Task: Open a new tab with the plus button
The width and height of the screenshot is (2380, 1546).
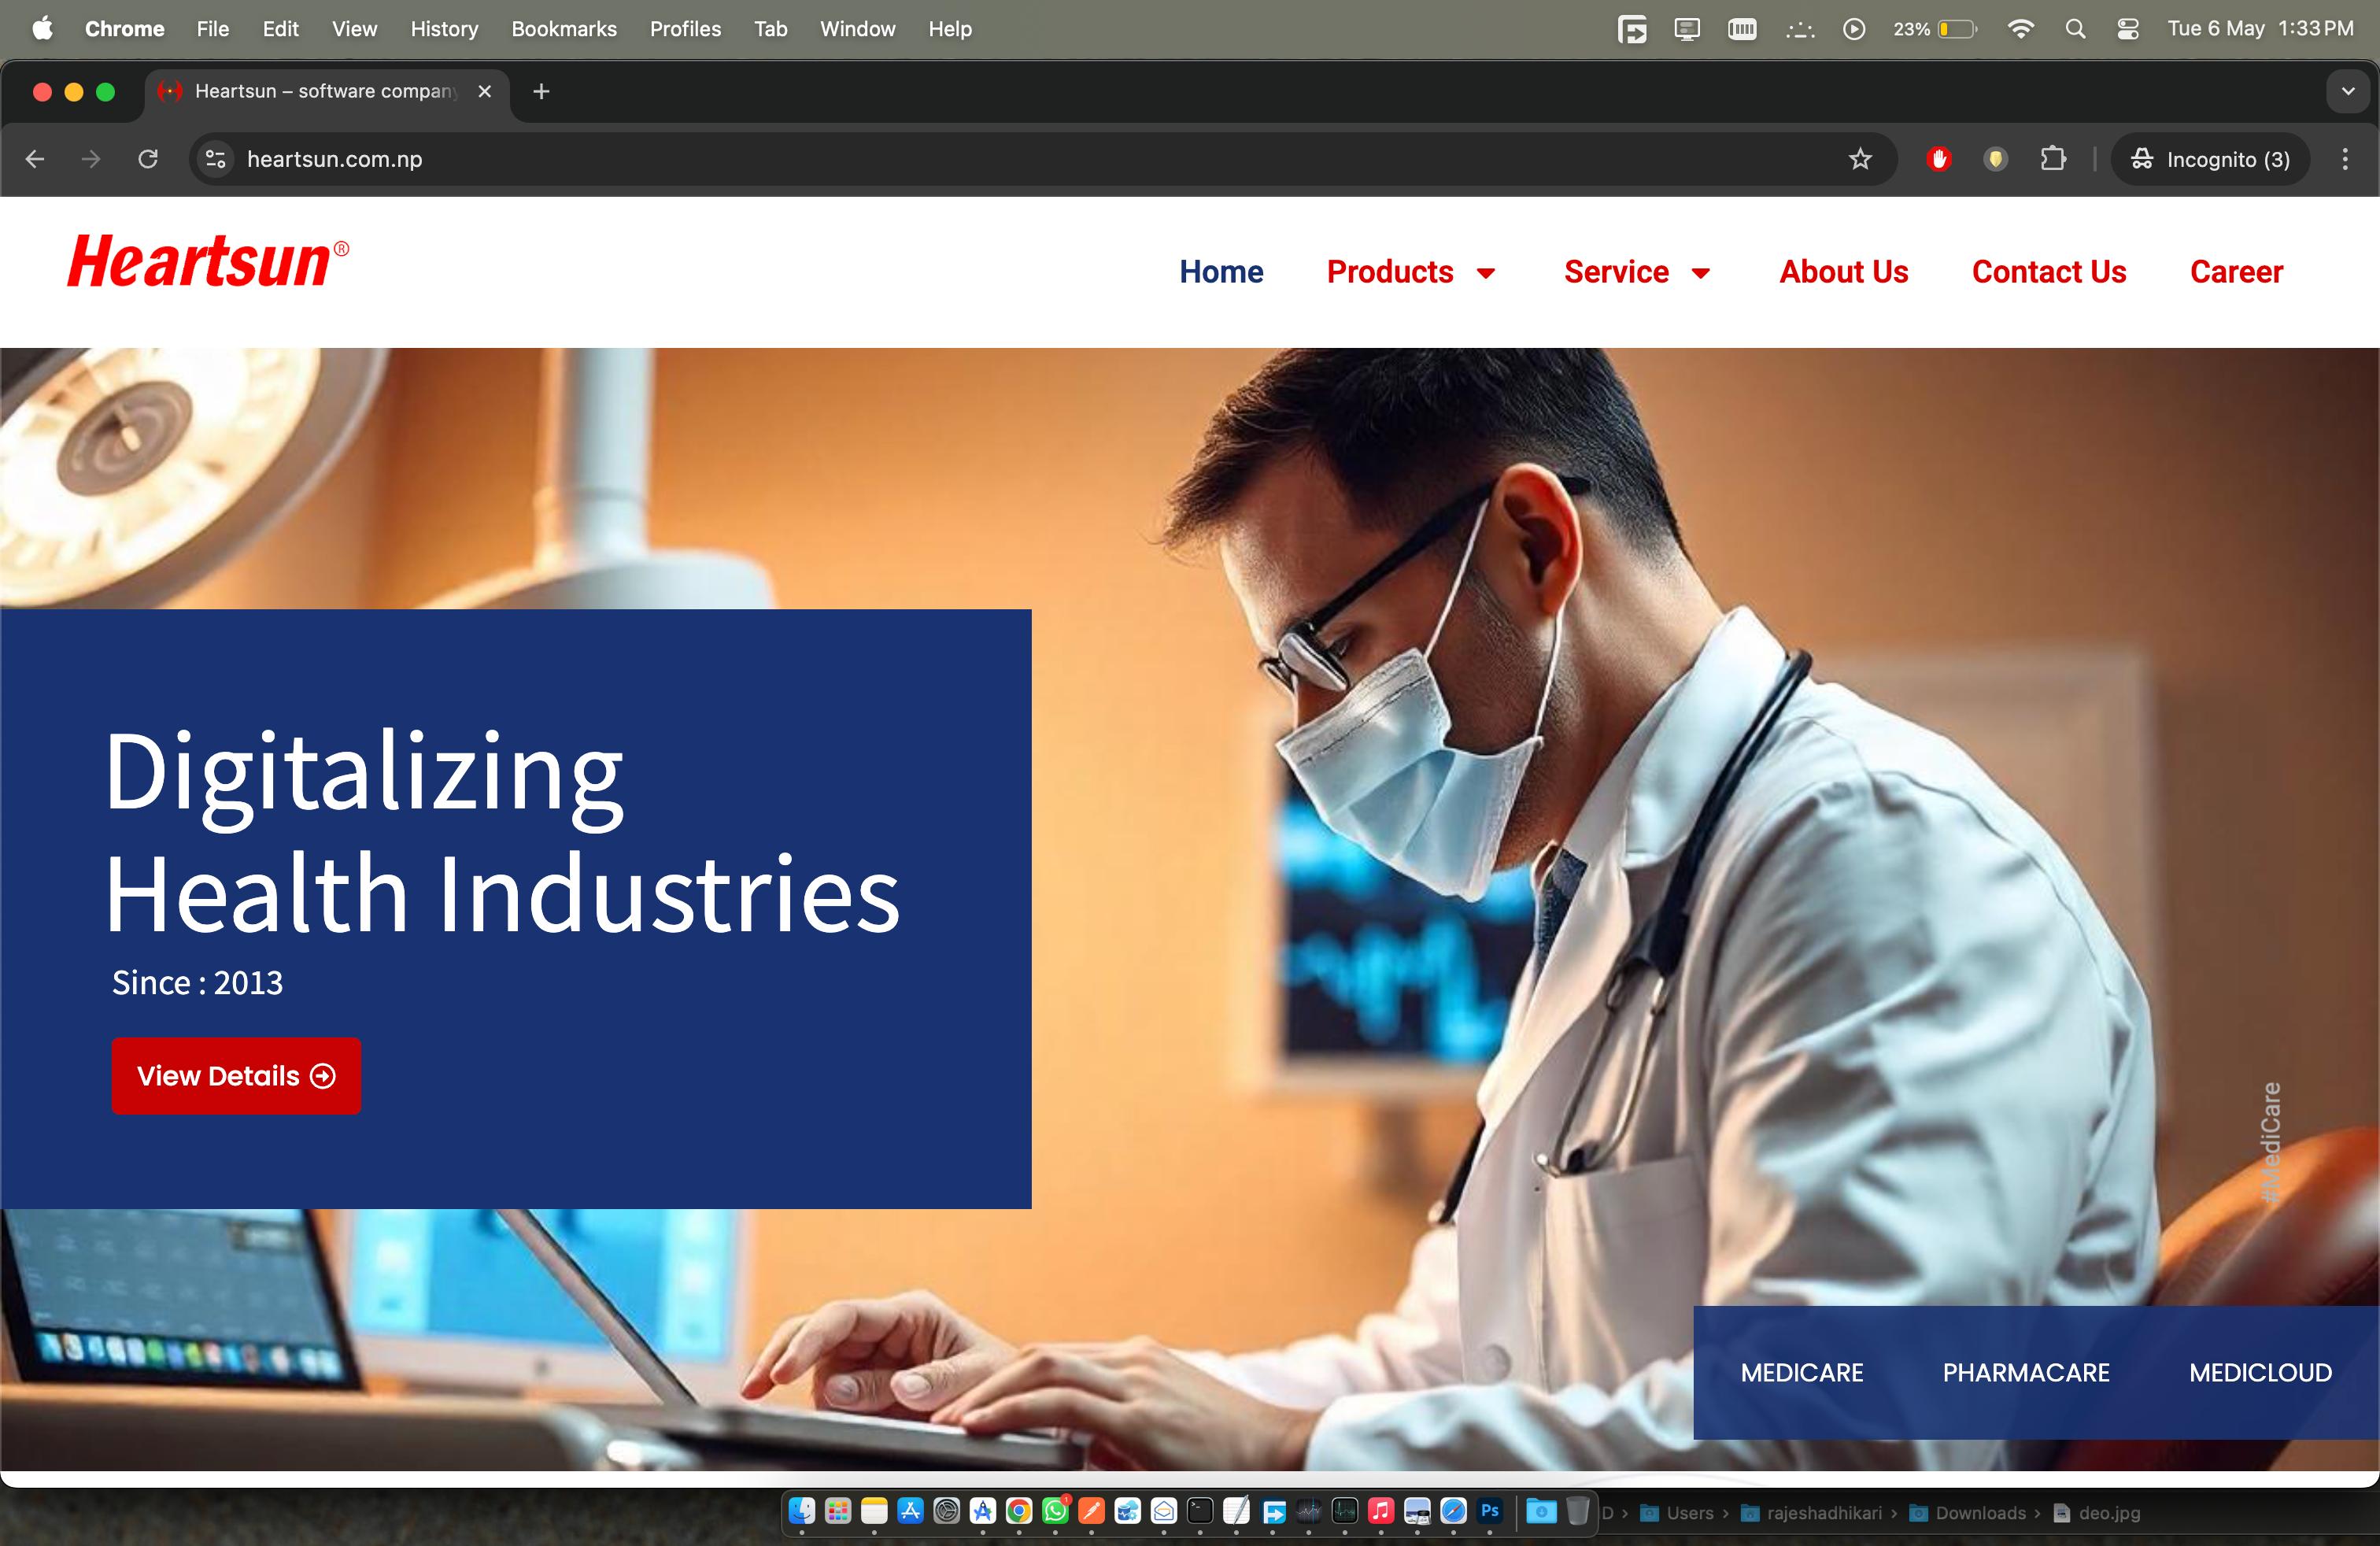Action: click(541, 92)
